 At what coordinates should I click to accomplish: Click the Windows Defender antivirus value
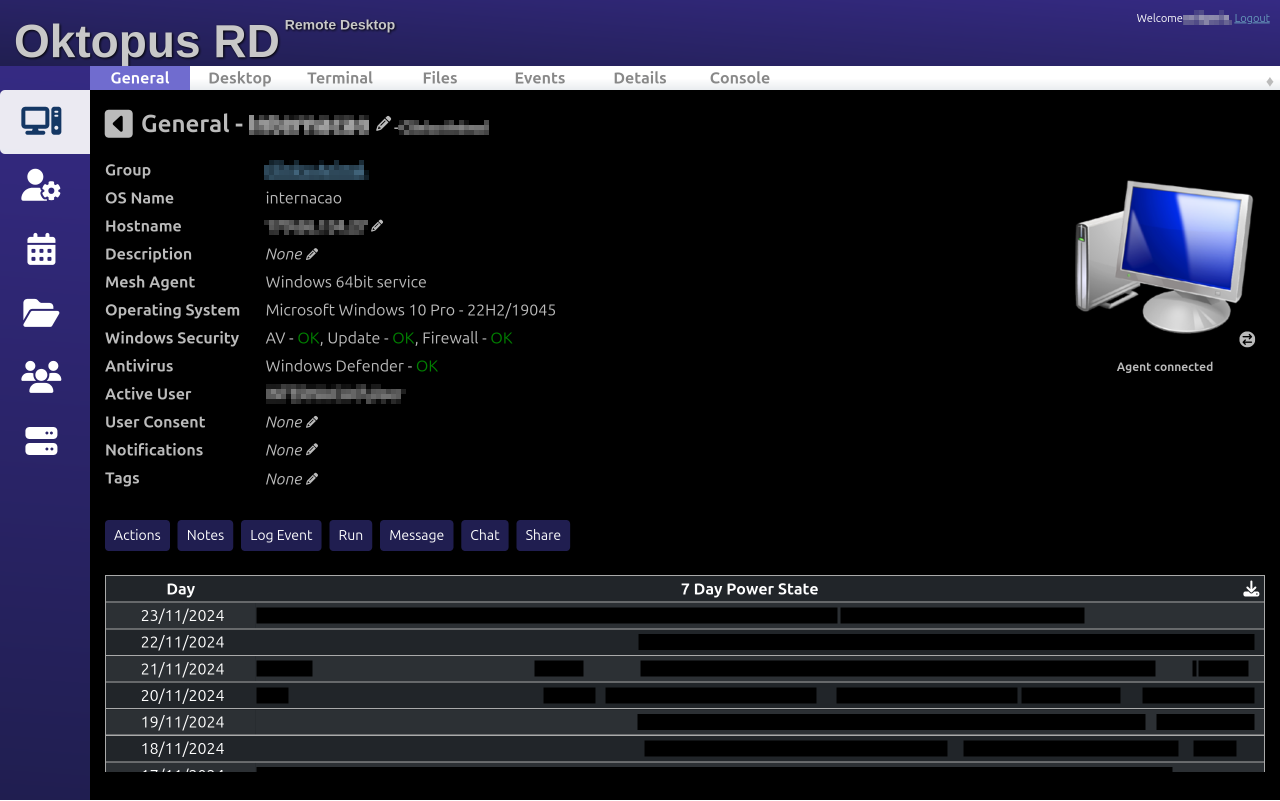click(352, 366)
